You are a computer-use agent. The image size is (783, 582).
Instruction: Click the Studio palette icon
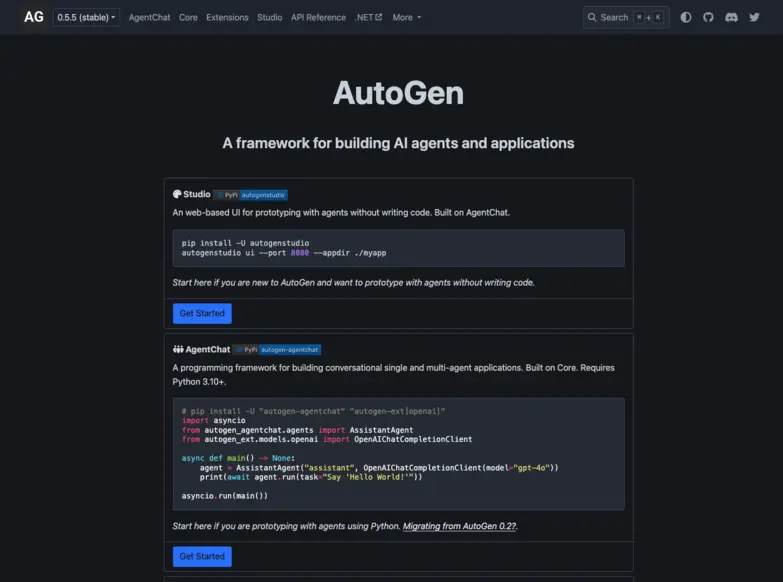pos(177,194)
